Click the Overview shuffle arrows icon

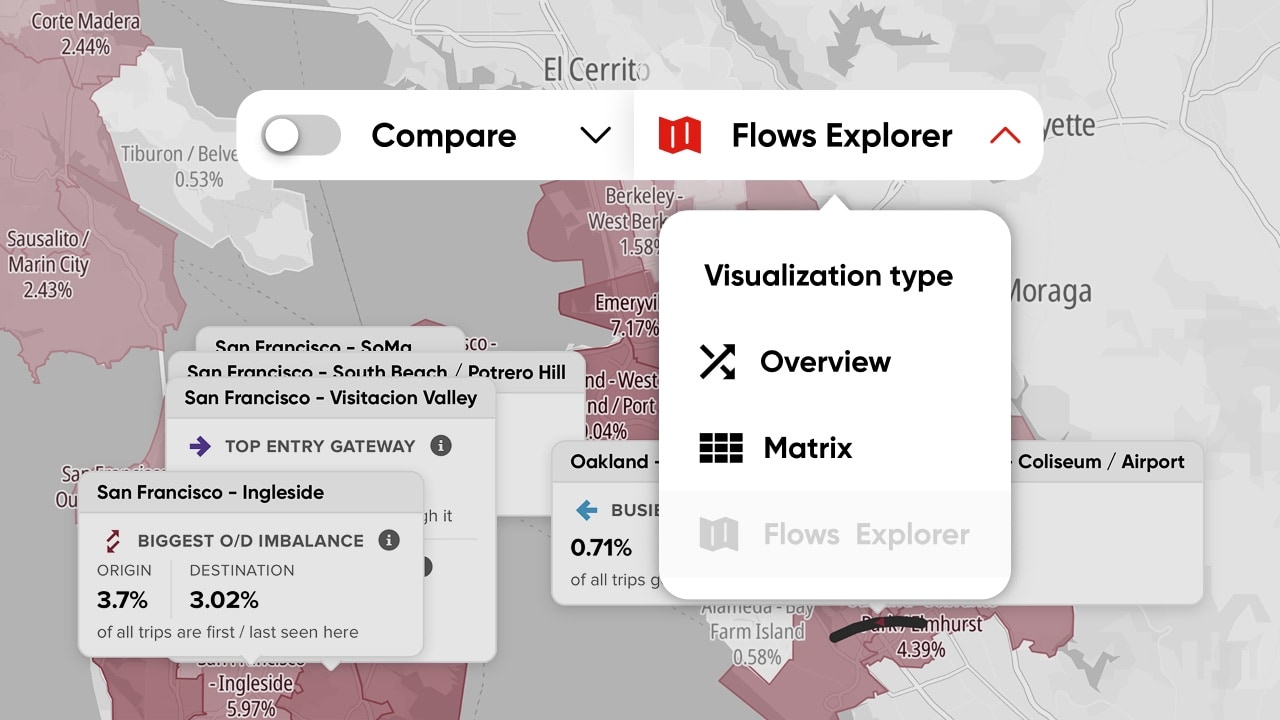point(717,361)
